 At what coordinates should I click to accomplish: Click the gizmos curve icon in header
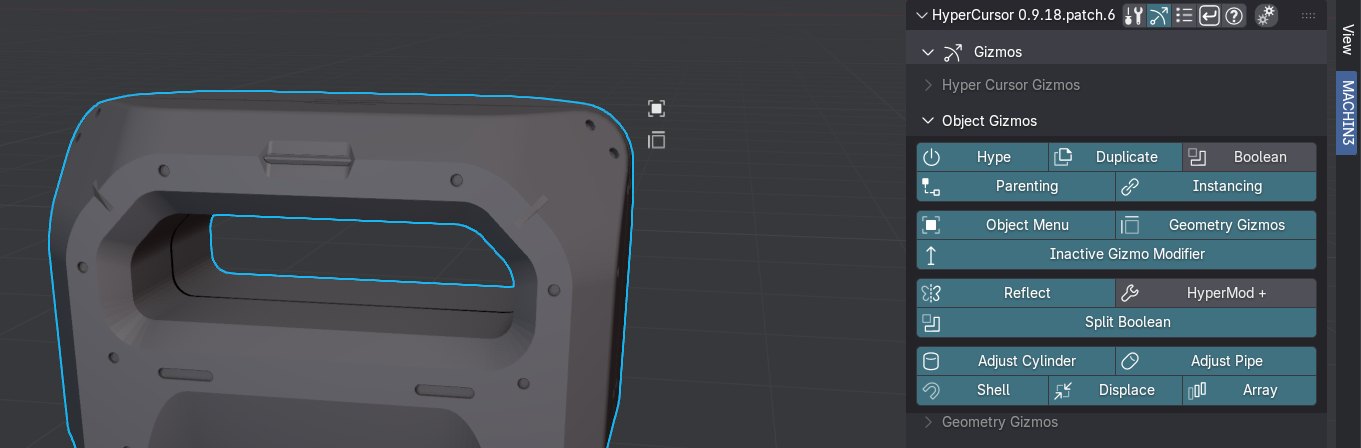(1159, 16)
